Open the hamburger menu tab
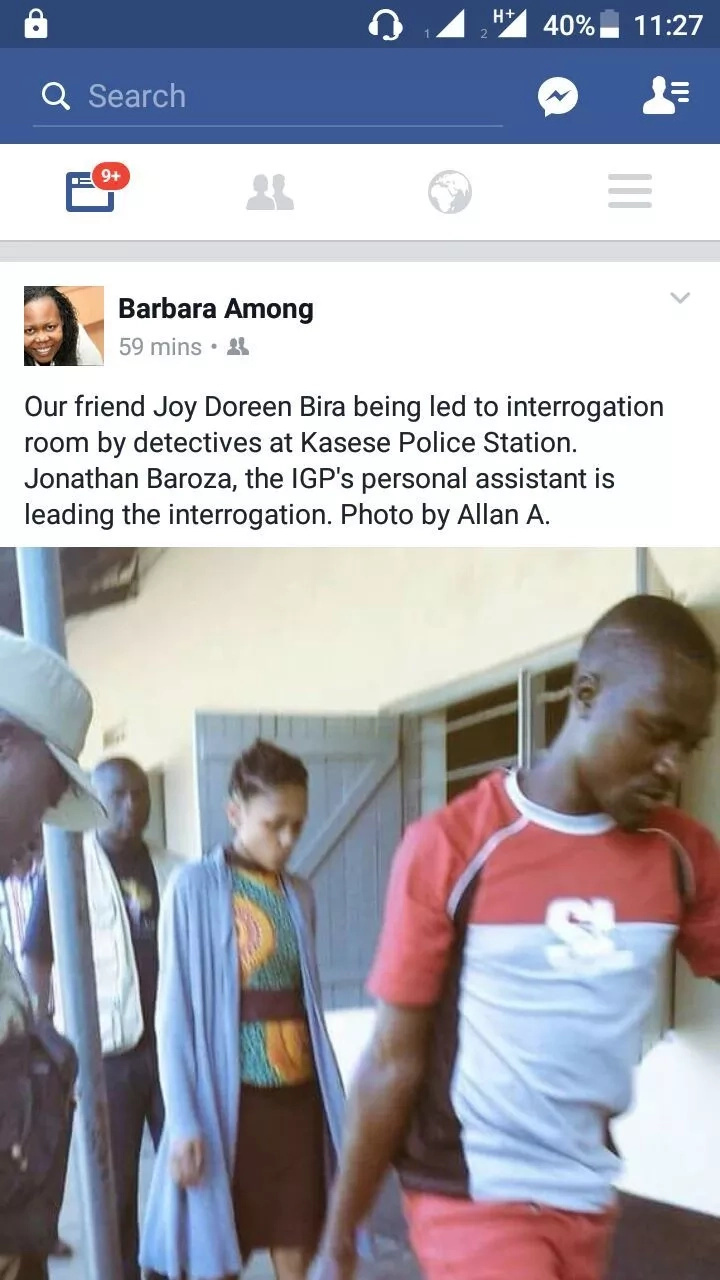Screen dimensions: 720x1280 point(630,191)
